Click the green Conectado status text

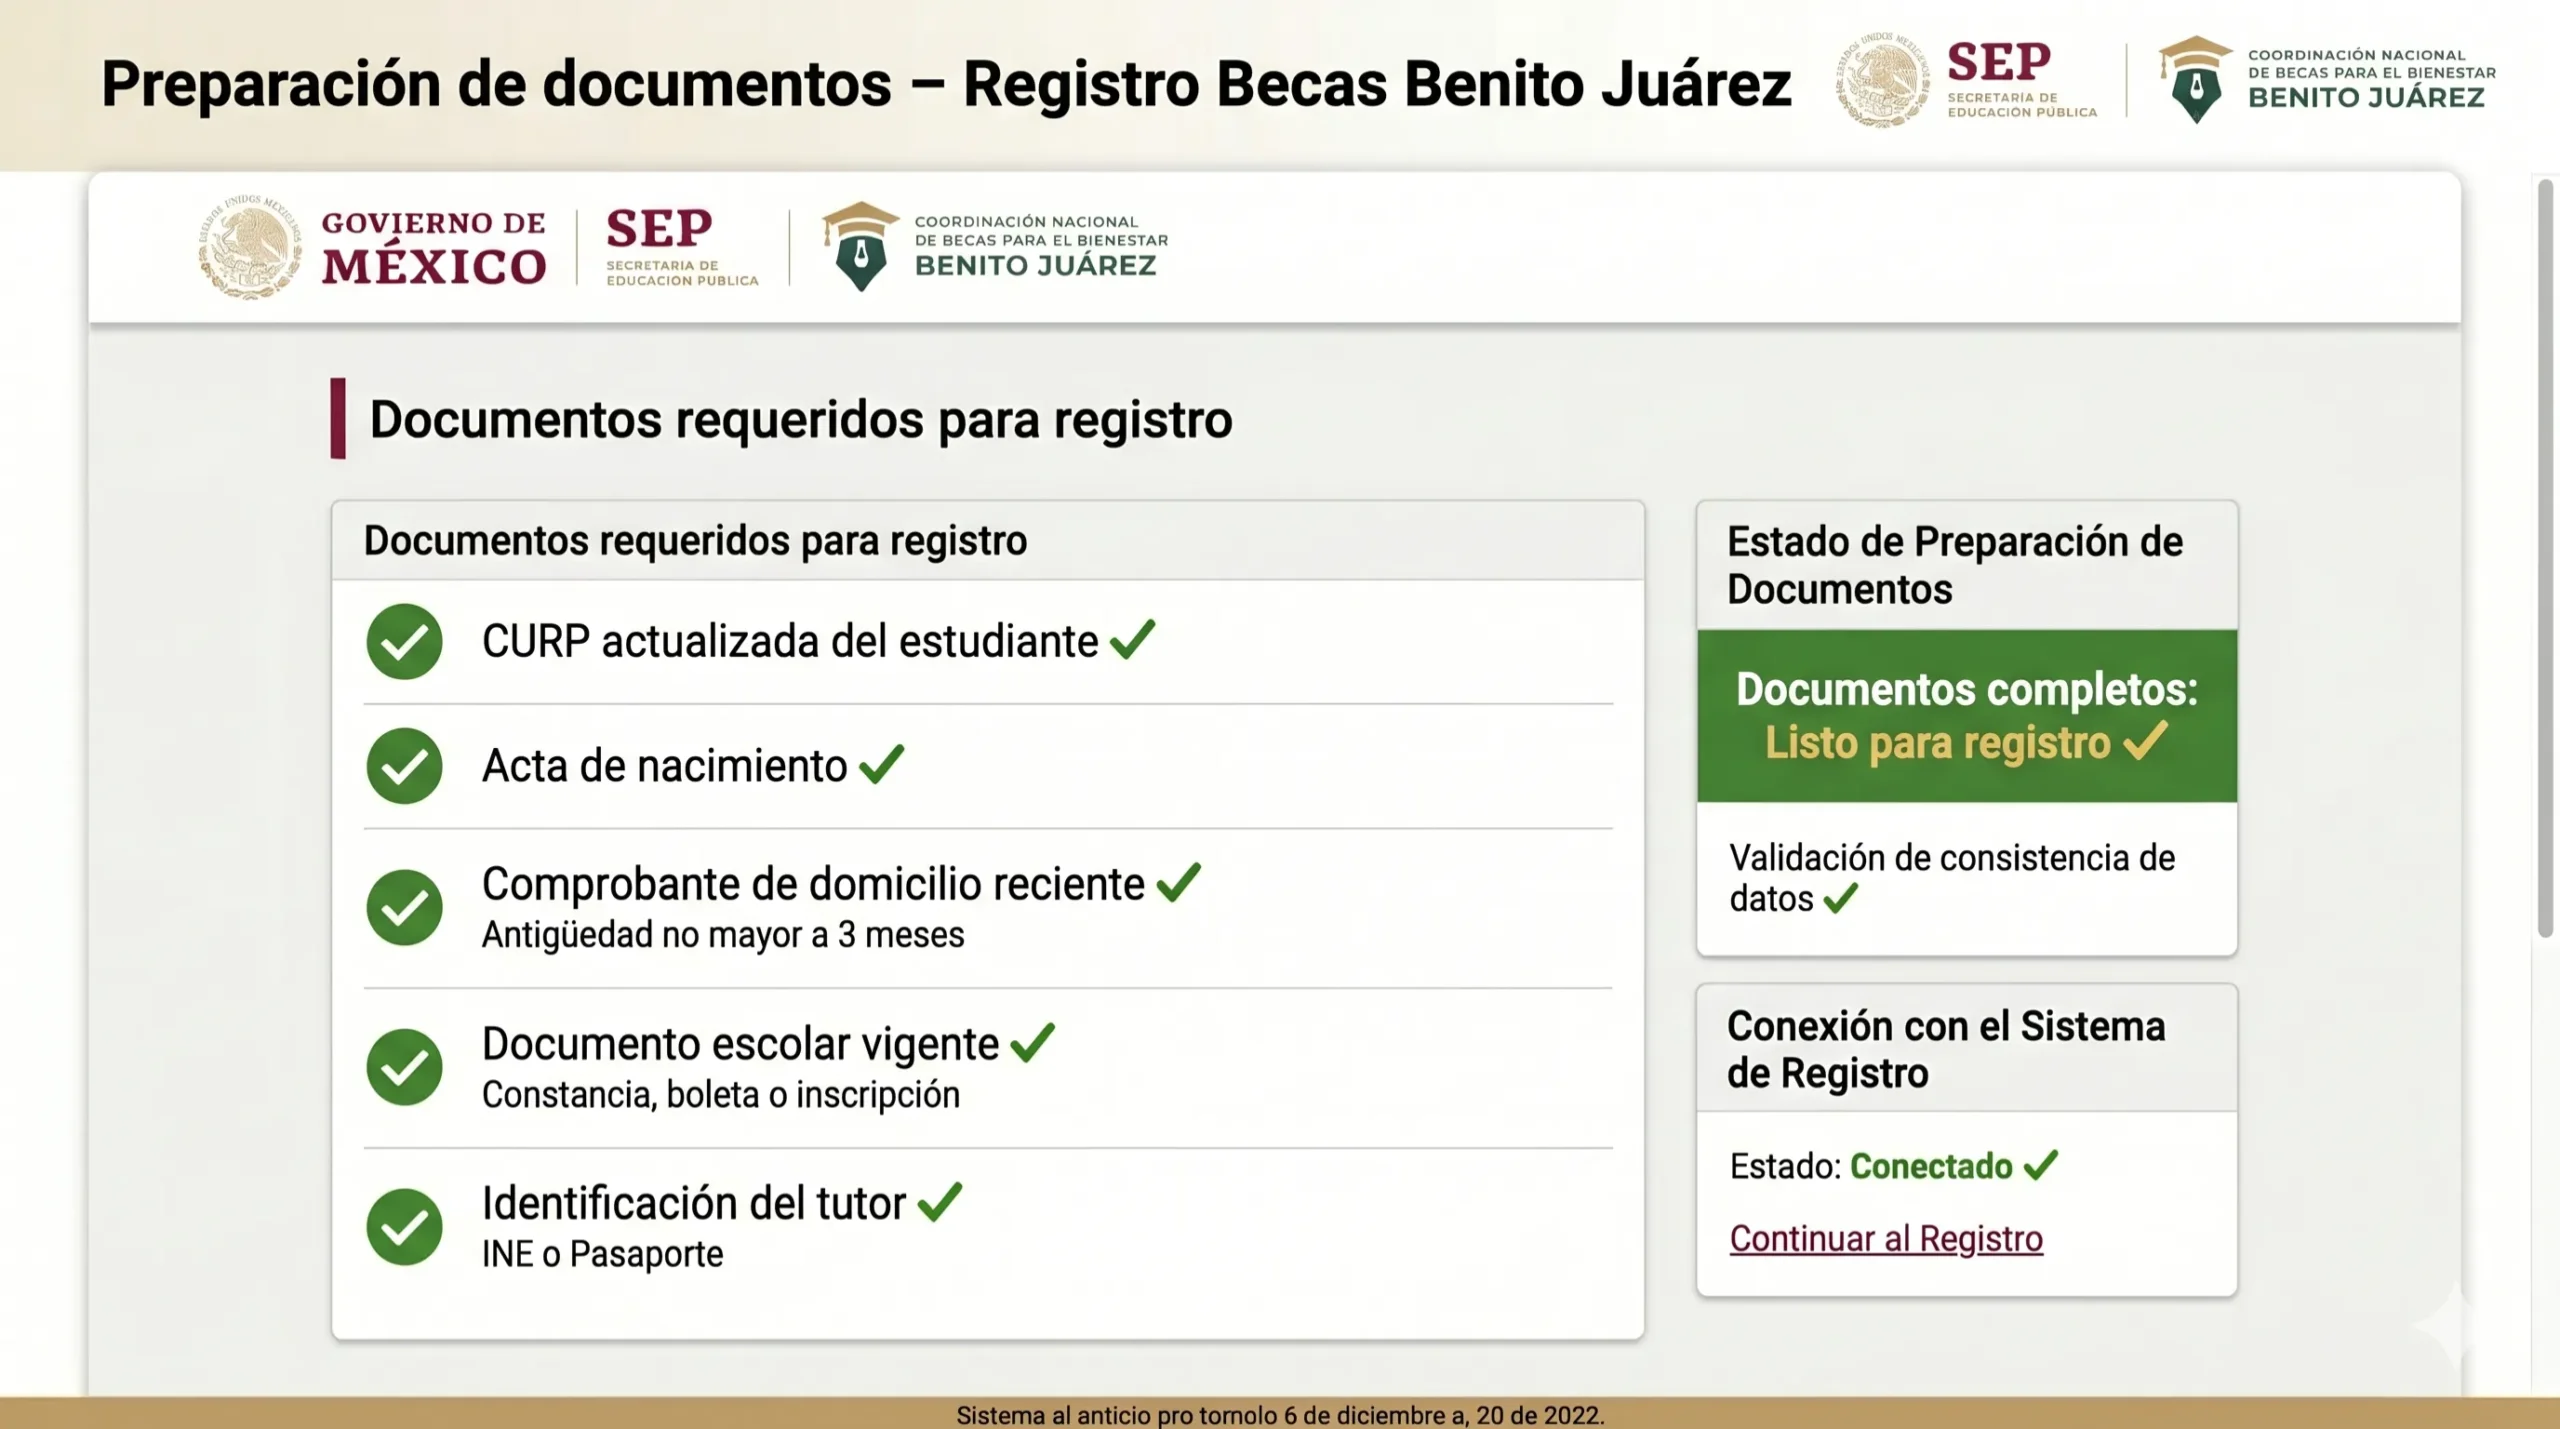click(x=1930, y=1166)
